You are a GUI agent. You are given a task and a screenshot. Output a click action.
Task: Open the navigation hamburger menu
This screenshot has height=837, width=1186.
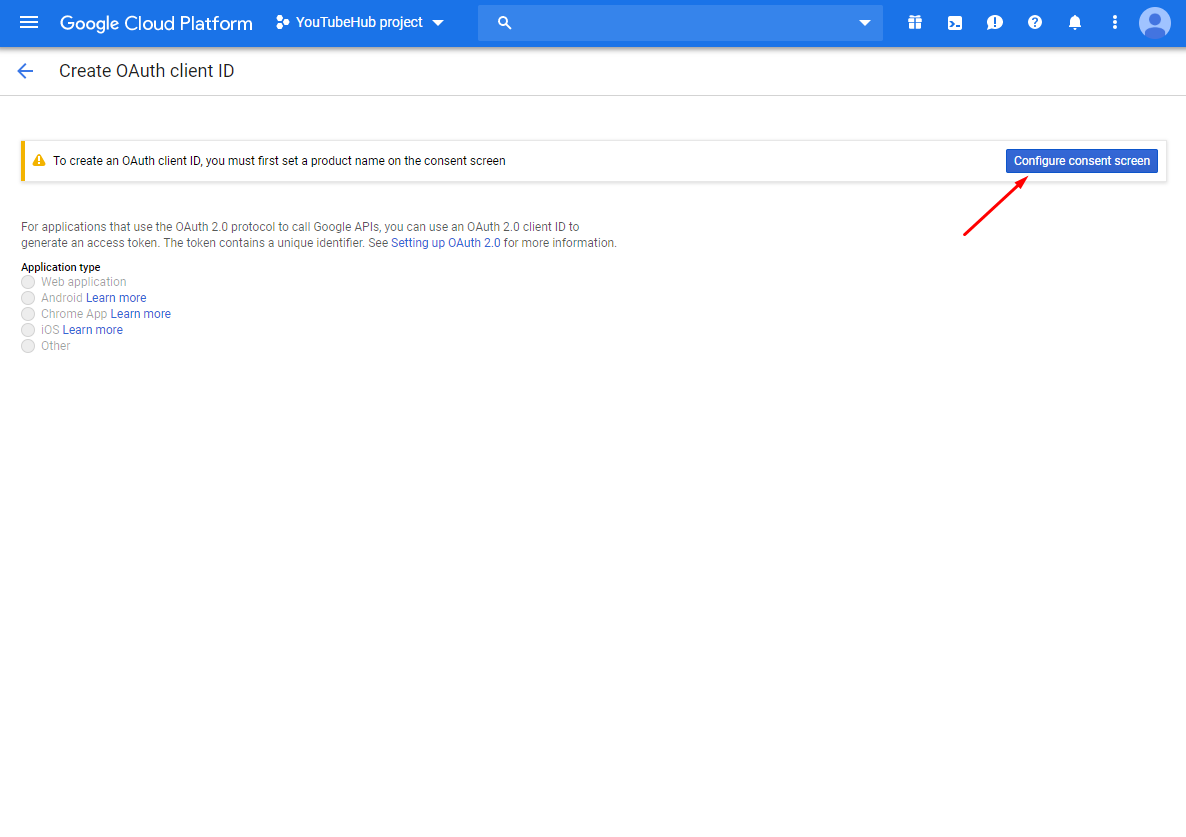pyautogui.click(x=28, y=22)
